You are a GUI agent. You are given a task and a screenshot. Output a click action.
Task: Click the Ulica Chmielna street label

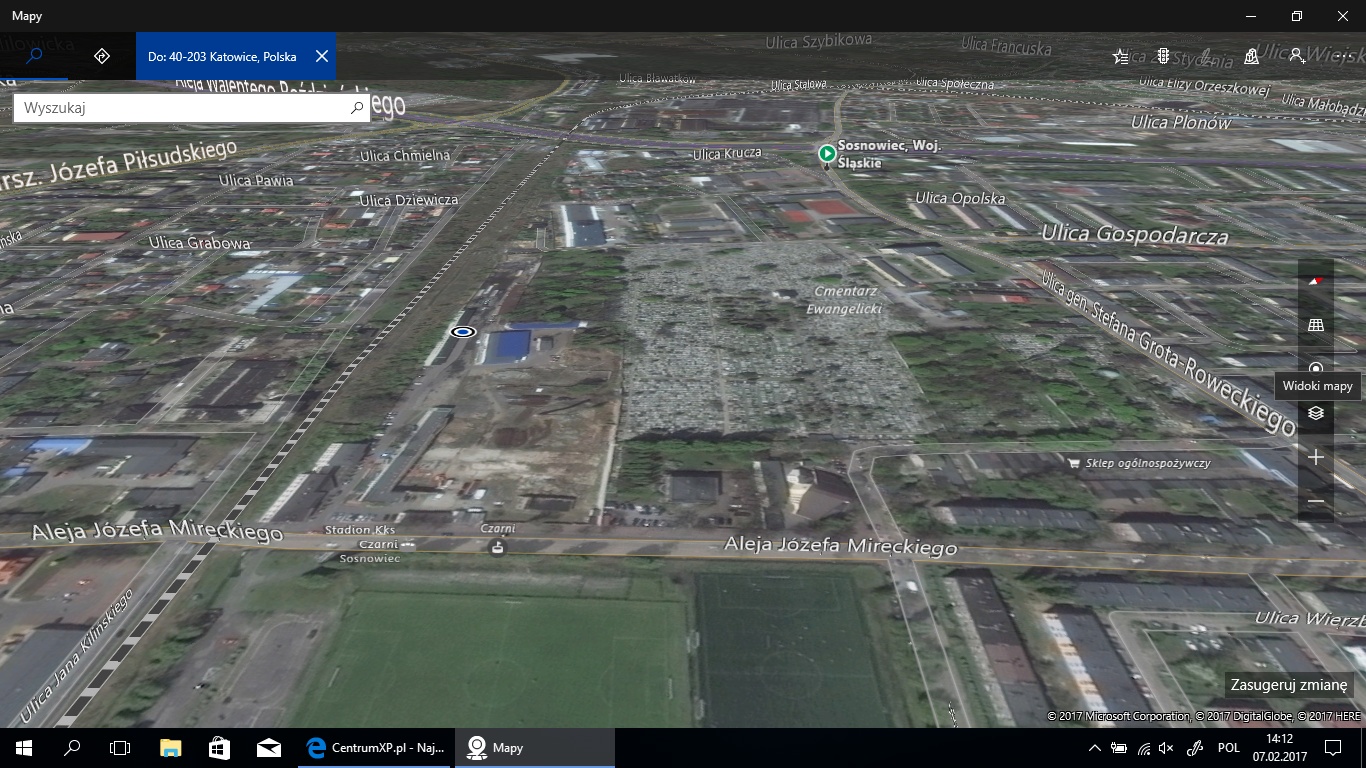[405, 155]
